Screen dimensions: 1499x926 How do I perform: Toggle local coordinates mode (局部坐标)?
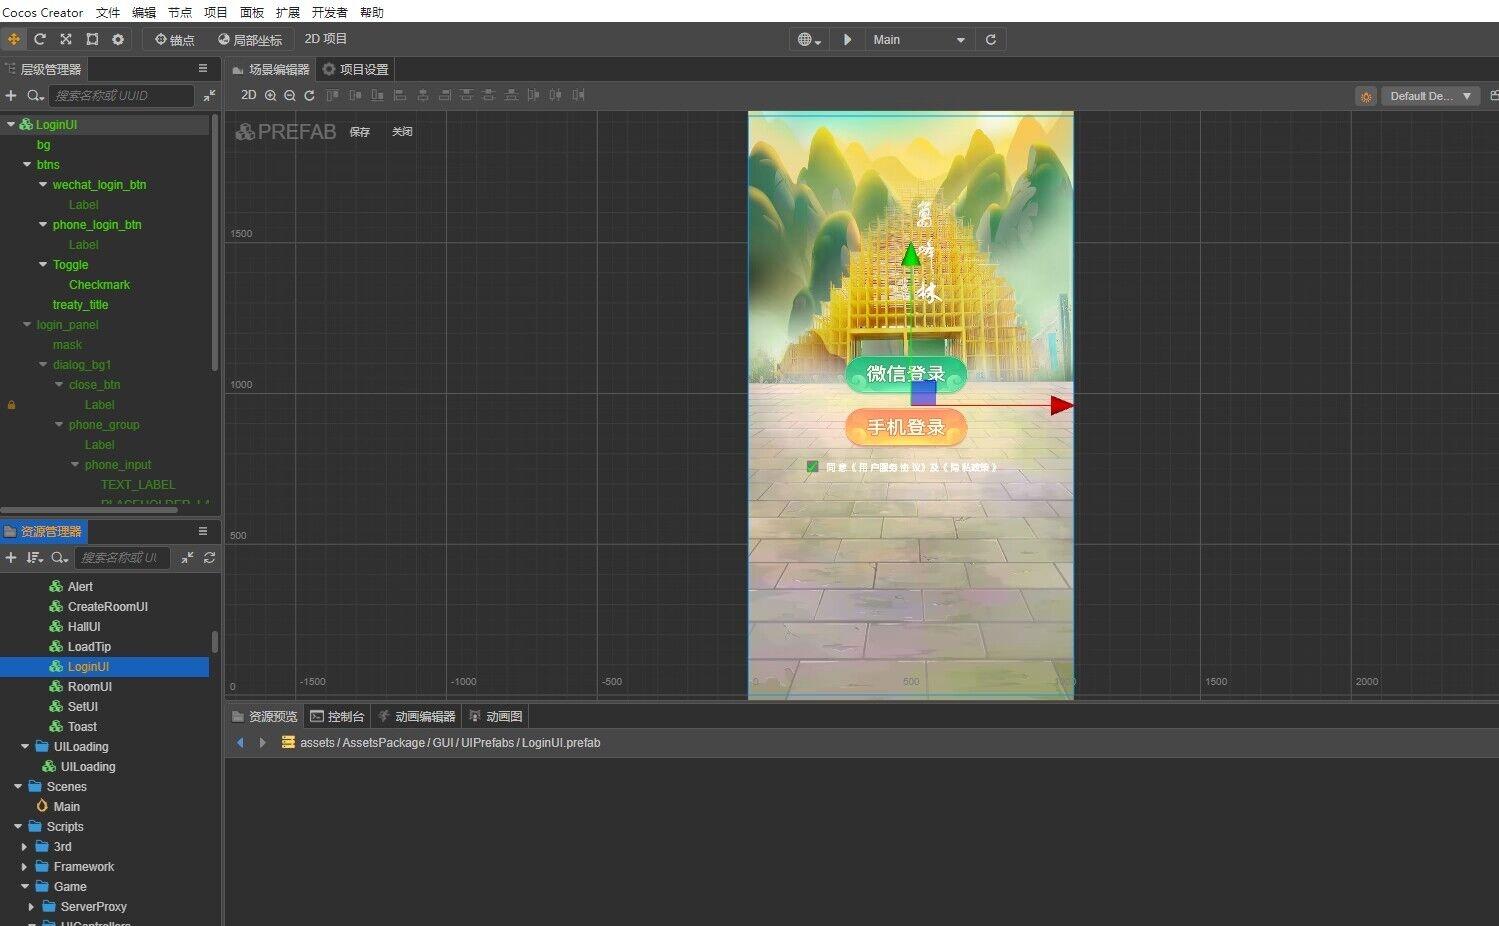pyautogui.click(x=249, y=39)
